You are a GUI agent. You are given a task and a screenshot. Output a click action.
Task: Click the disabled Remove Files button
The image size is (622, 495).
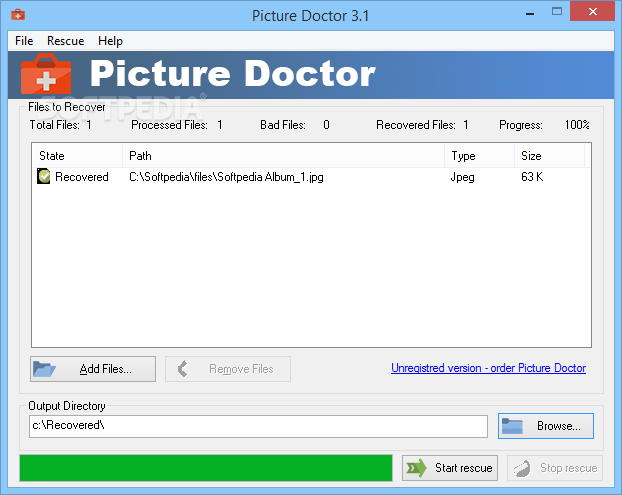[x=228, y=369]
